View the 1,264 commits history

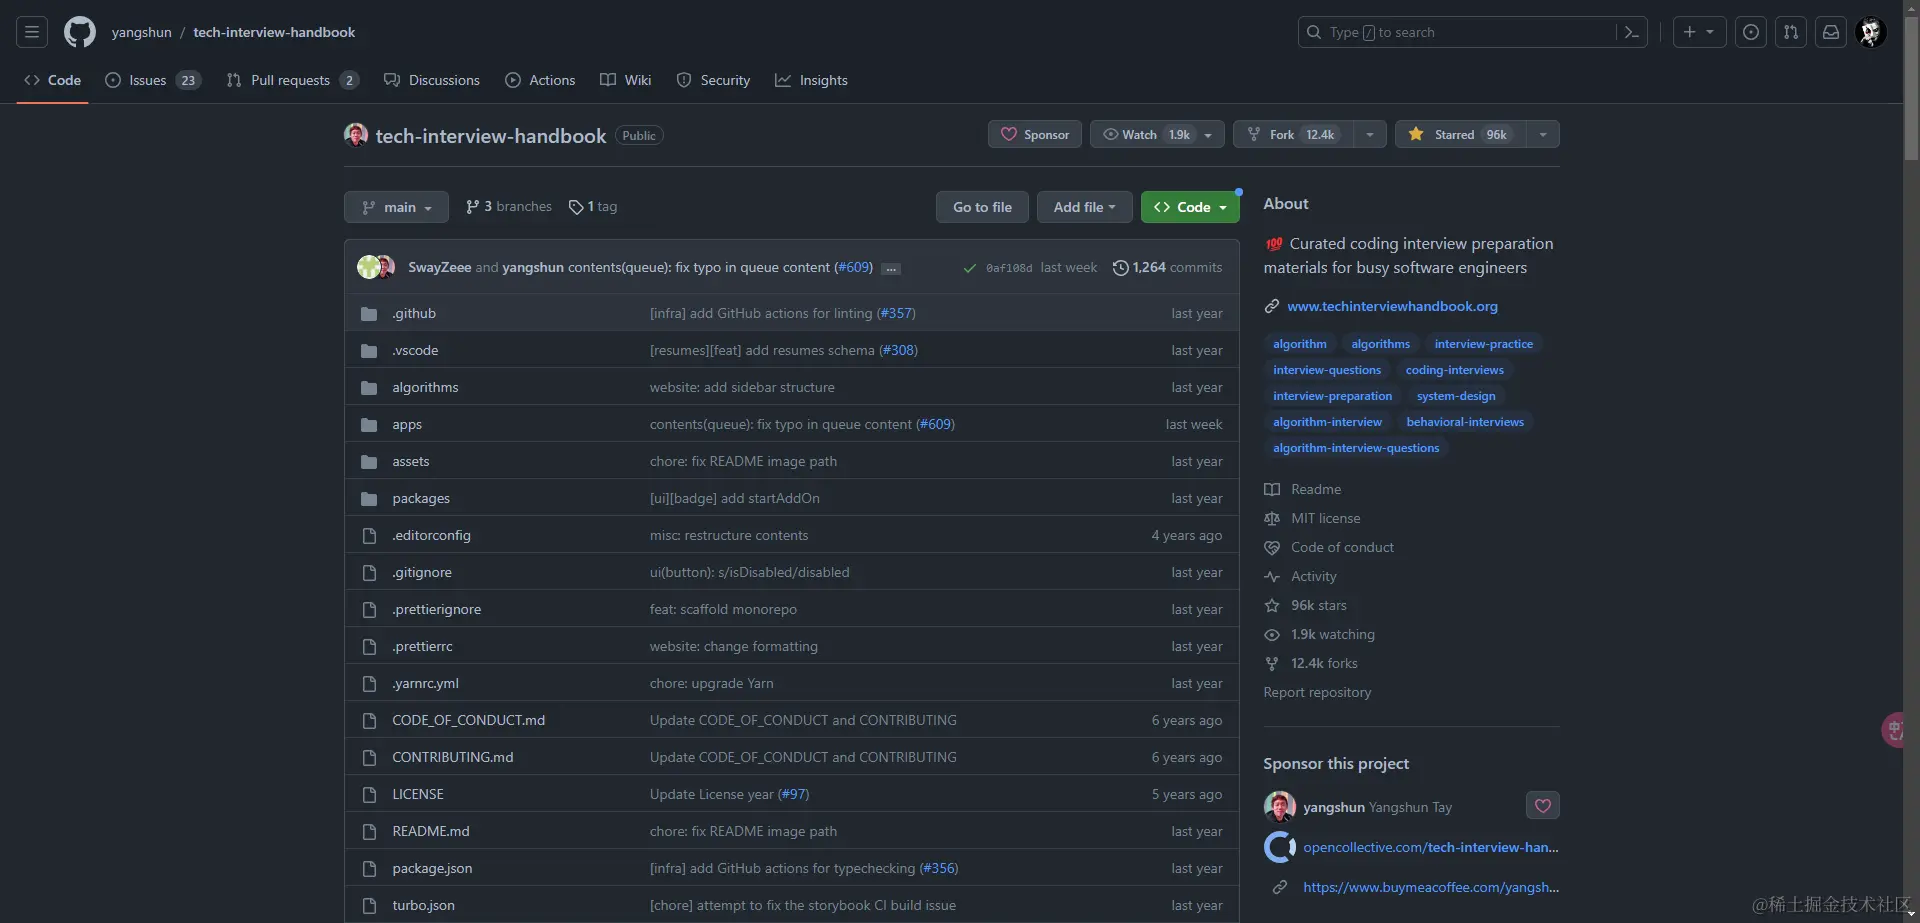[1167, 268]
